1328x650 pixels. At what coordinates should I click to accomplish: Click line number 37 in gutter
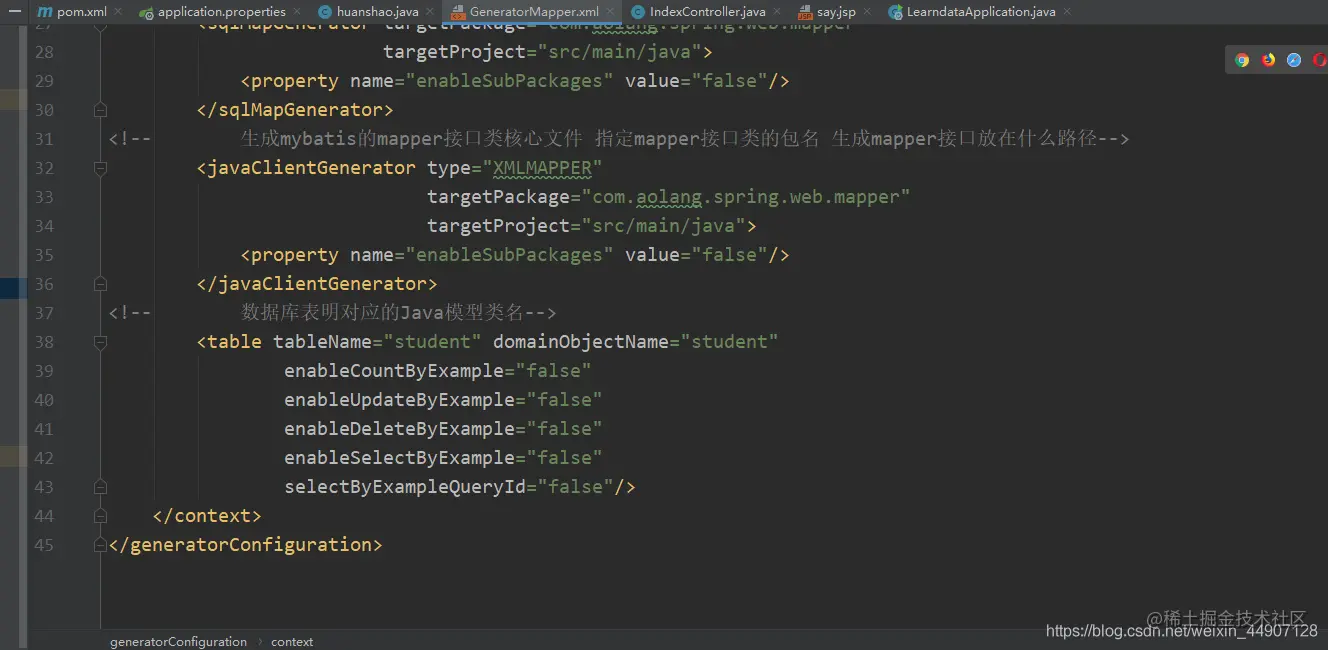coord(44,313)
